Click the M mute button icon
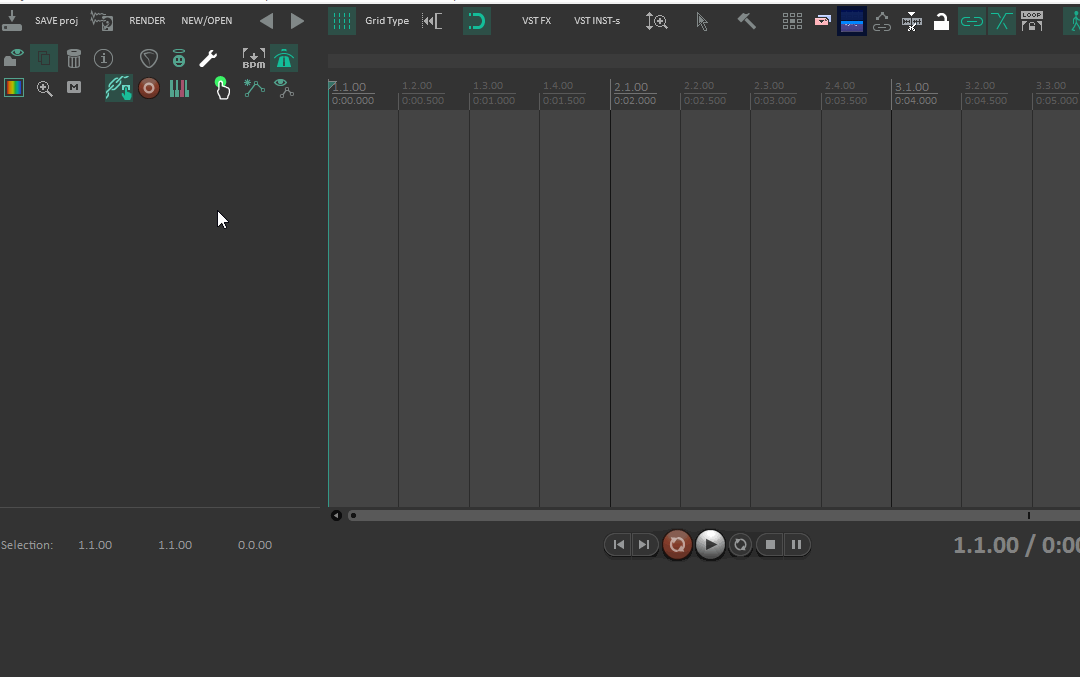The height and width of the screenshot is (677, 1080). [x=74, y=87]
